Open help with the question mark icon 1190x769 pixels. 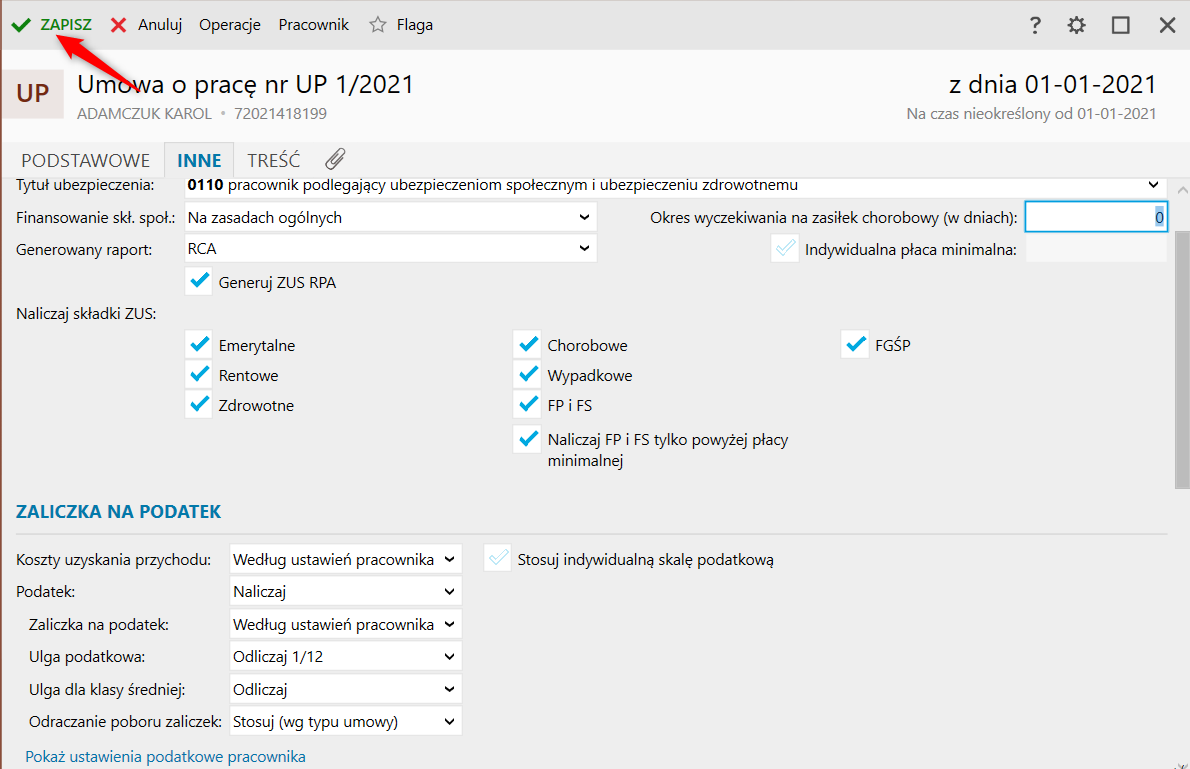click(x=1035, y=25)
